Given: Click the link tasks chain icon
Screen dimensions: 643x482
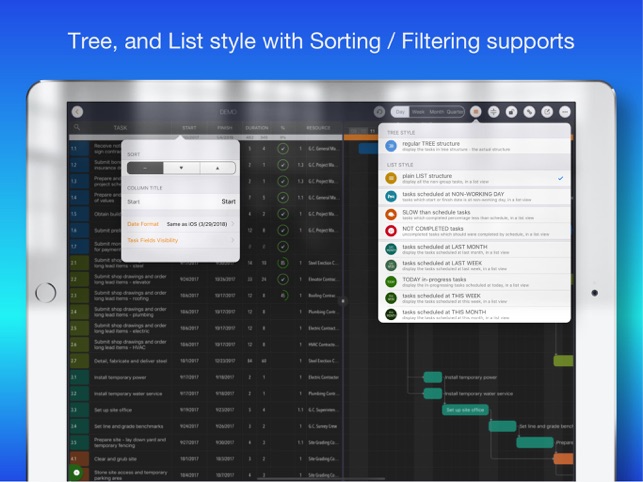Looking at the screenshot, I should (529, 112).
